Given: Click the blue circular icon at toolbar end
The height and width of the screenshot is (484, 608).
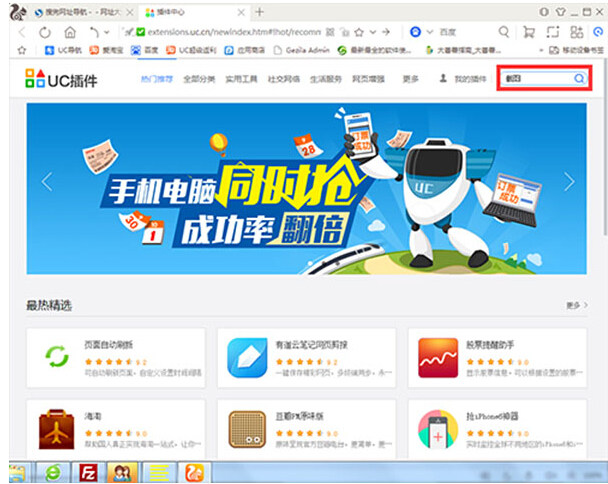Looking at the screenshot, I should point(598,32).
